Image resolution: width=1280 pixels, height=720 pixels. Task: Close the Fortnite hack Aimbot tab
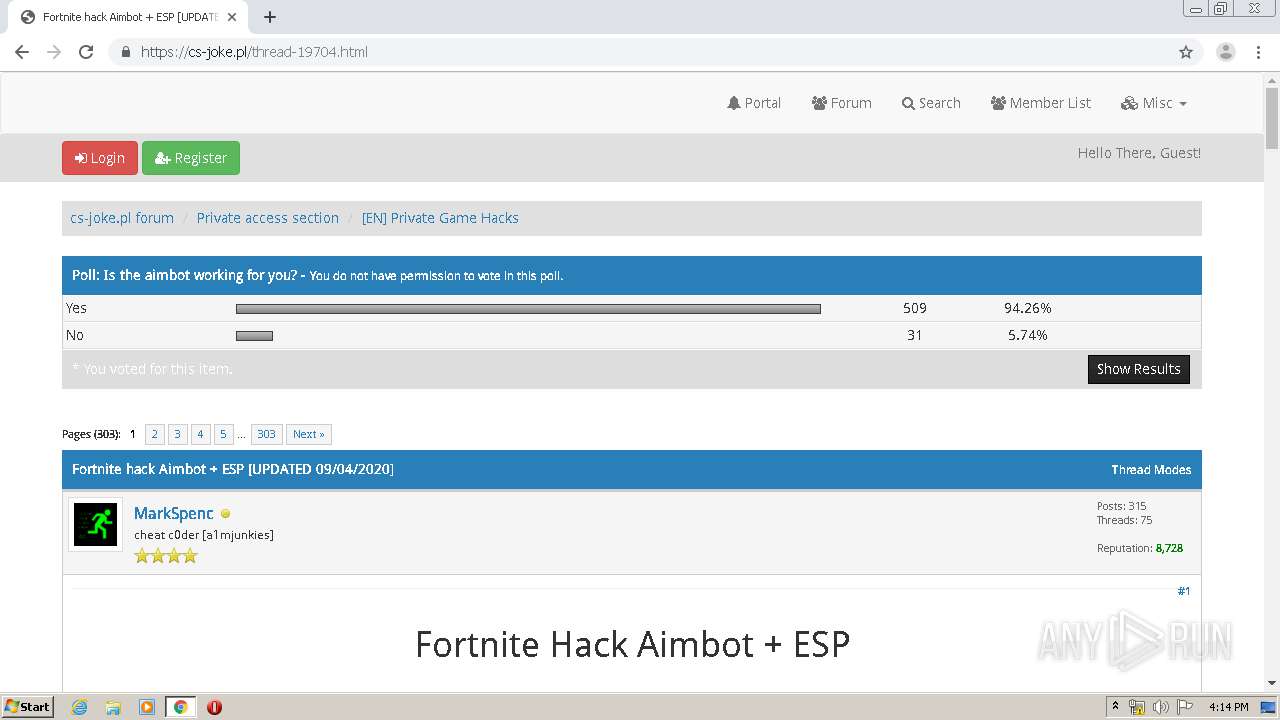[232, 17]
